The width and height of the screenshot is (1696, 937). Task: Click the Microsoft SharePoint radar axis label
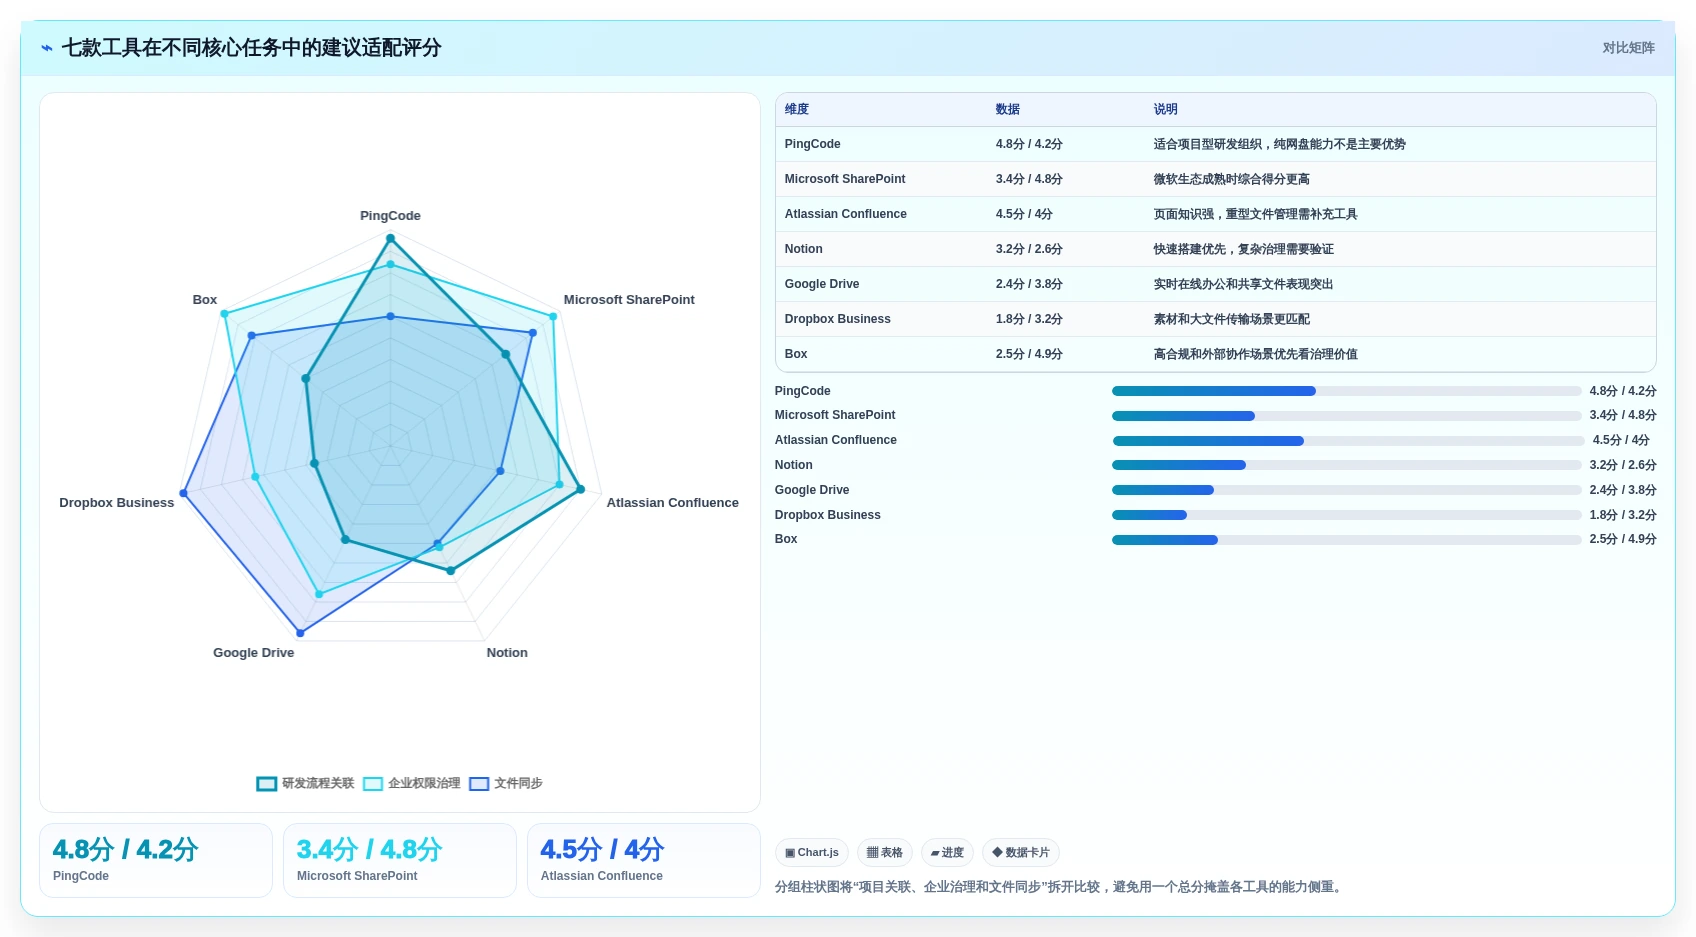click(x=629, y=300)
